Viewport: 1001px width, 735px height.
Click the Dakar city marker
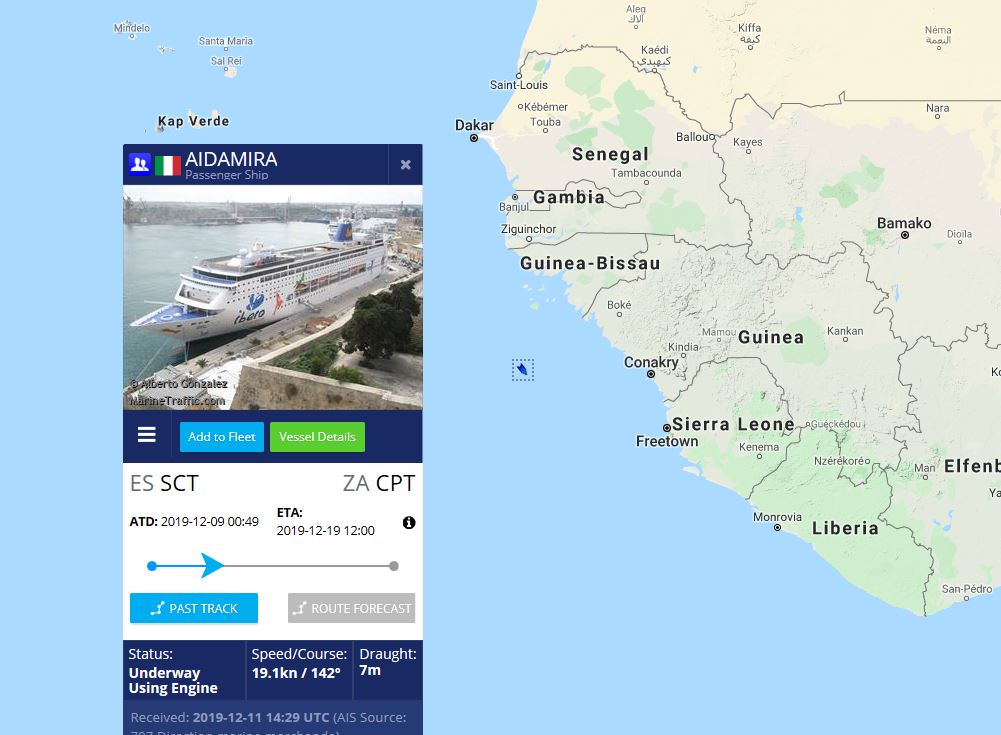click(474, 138)
